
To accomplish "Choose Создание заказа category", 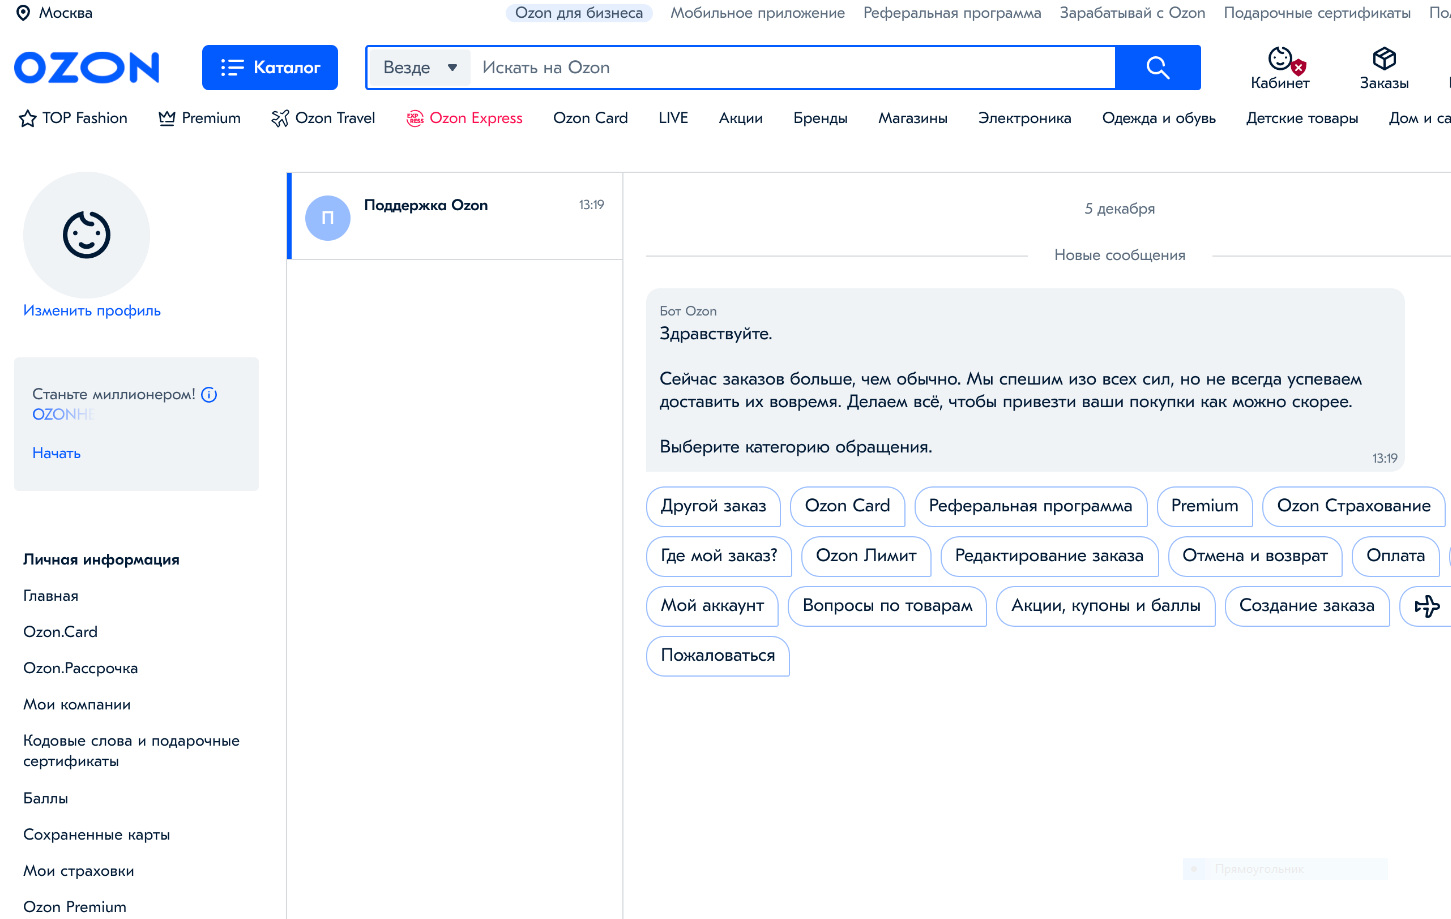I will (1306, 606).
